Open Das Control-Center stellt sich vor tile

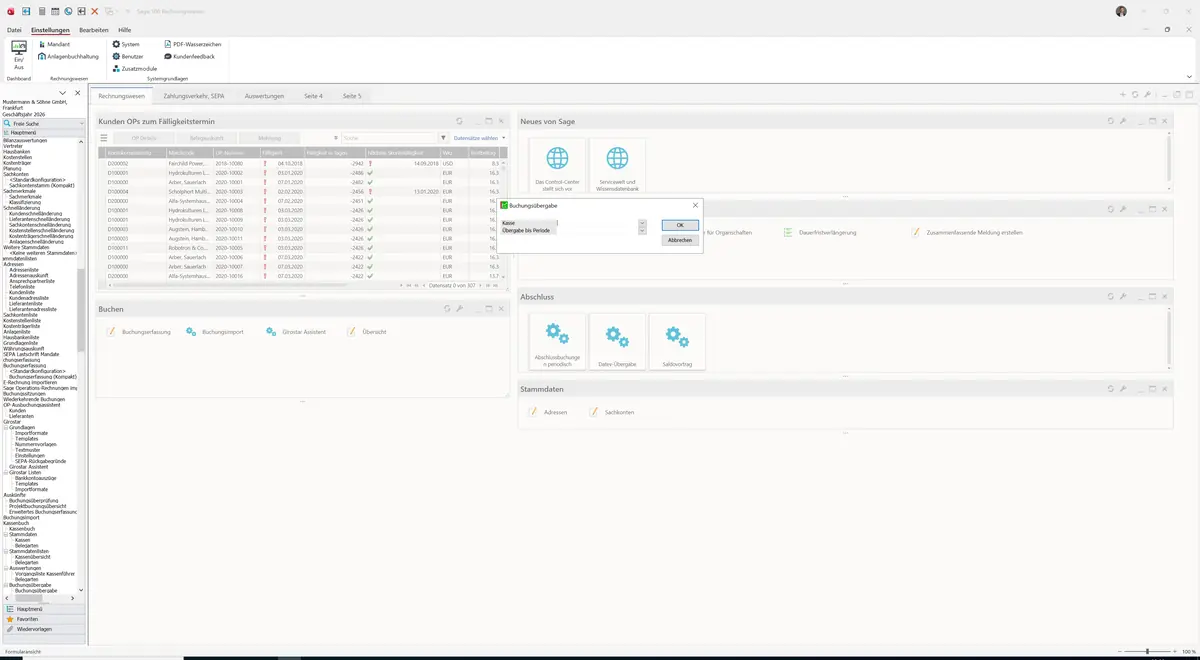pyautogui.click(x=557, y=166)
